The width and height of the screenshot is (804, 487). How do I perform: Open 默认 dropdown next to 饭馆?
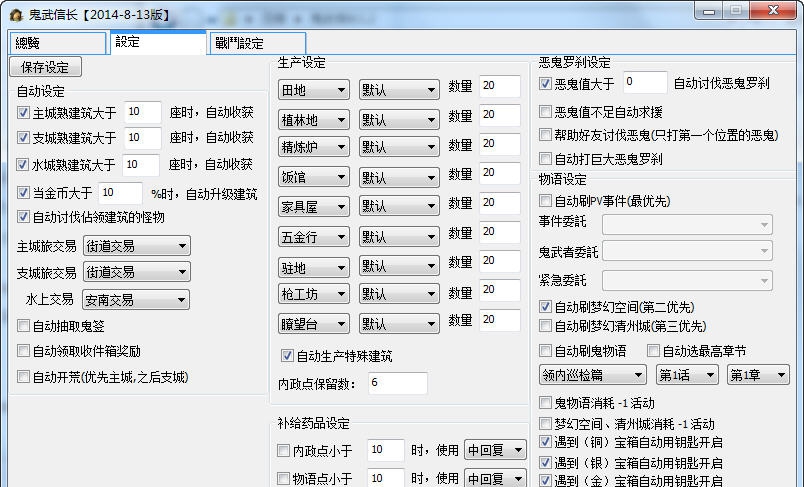point(399,177)
